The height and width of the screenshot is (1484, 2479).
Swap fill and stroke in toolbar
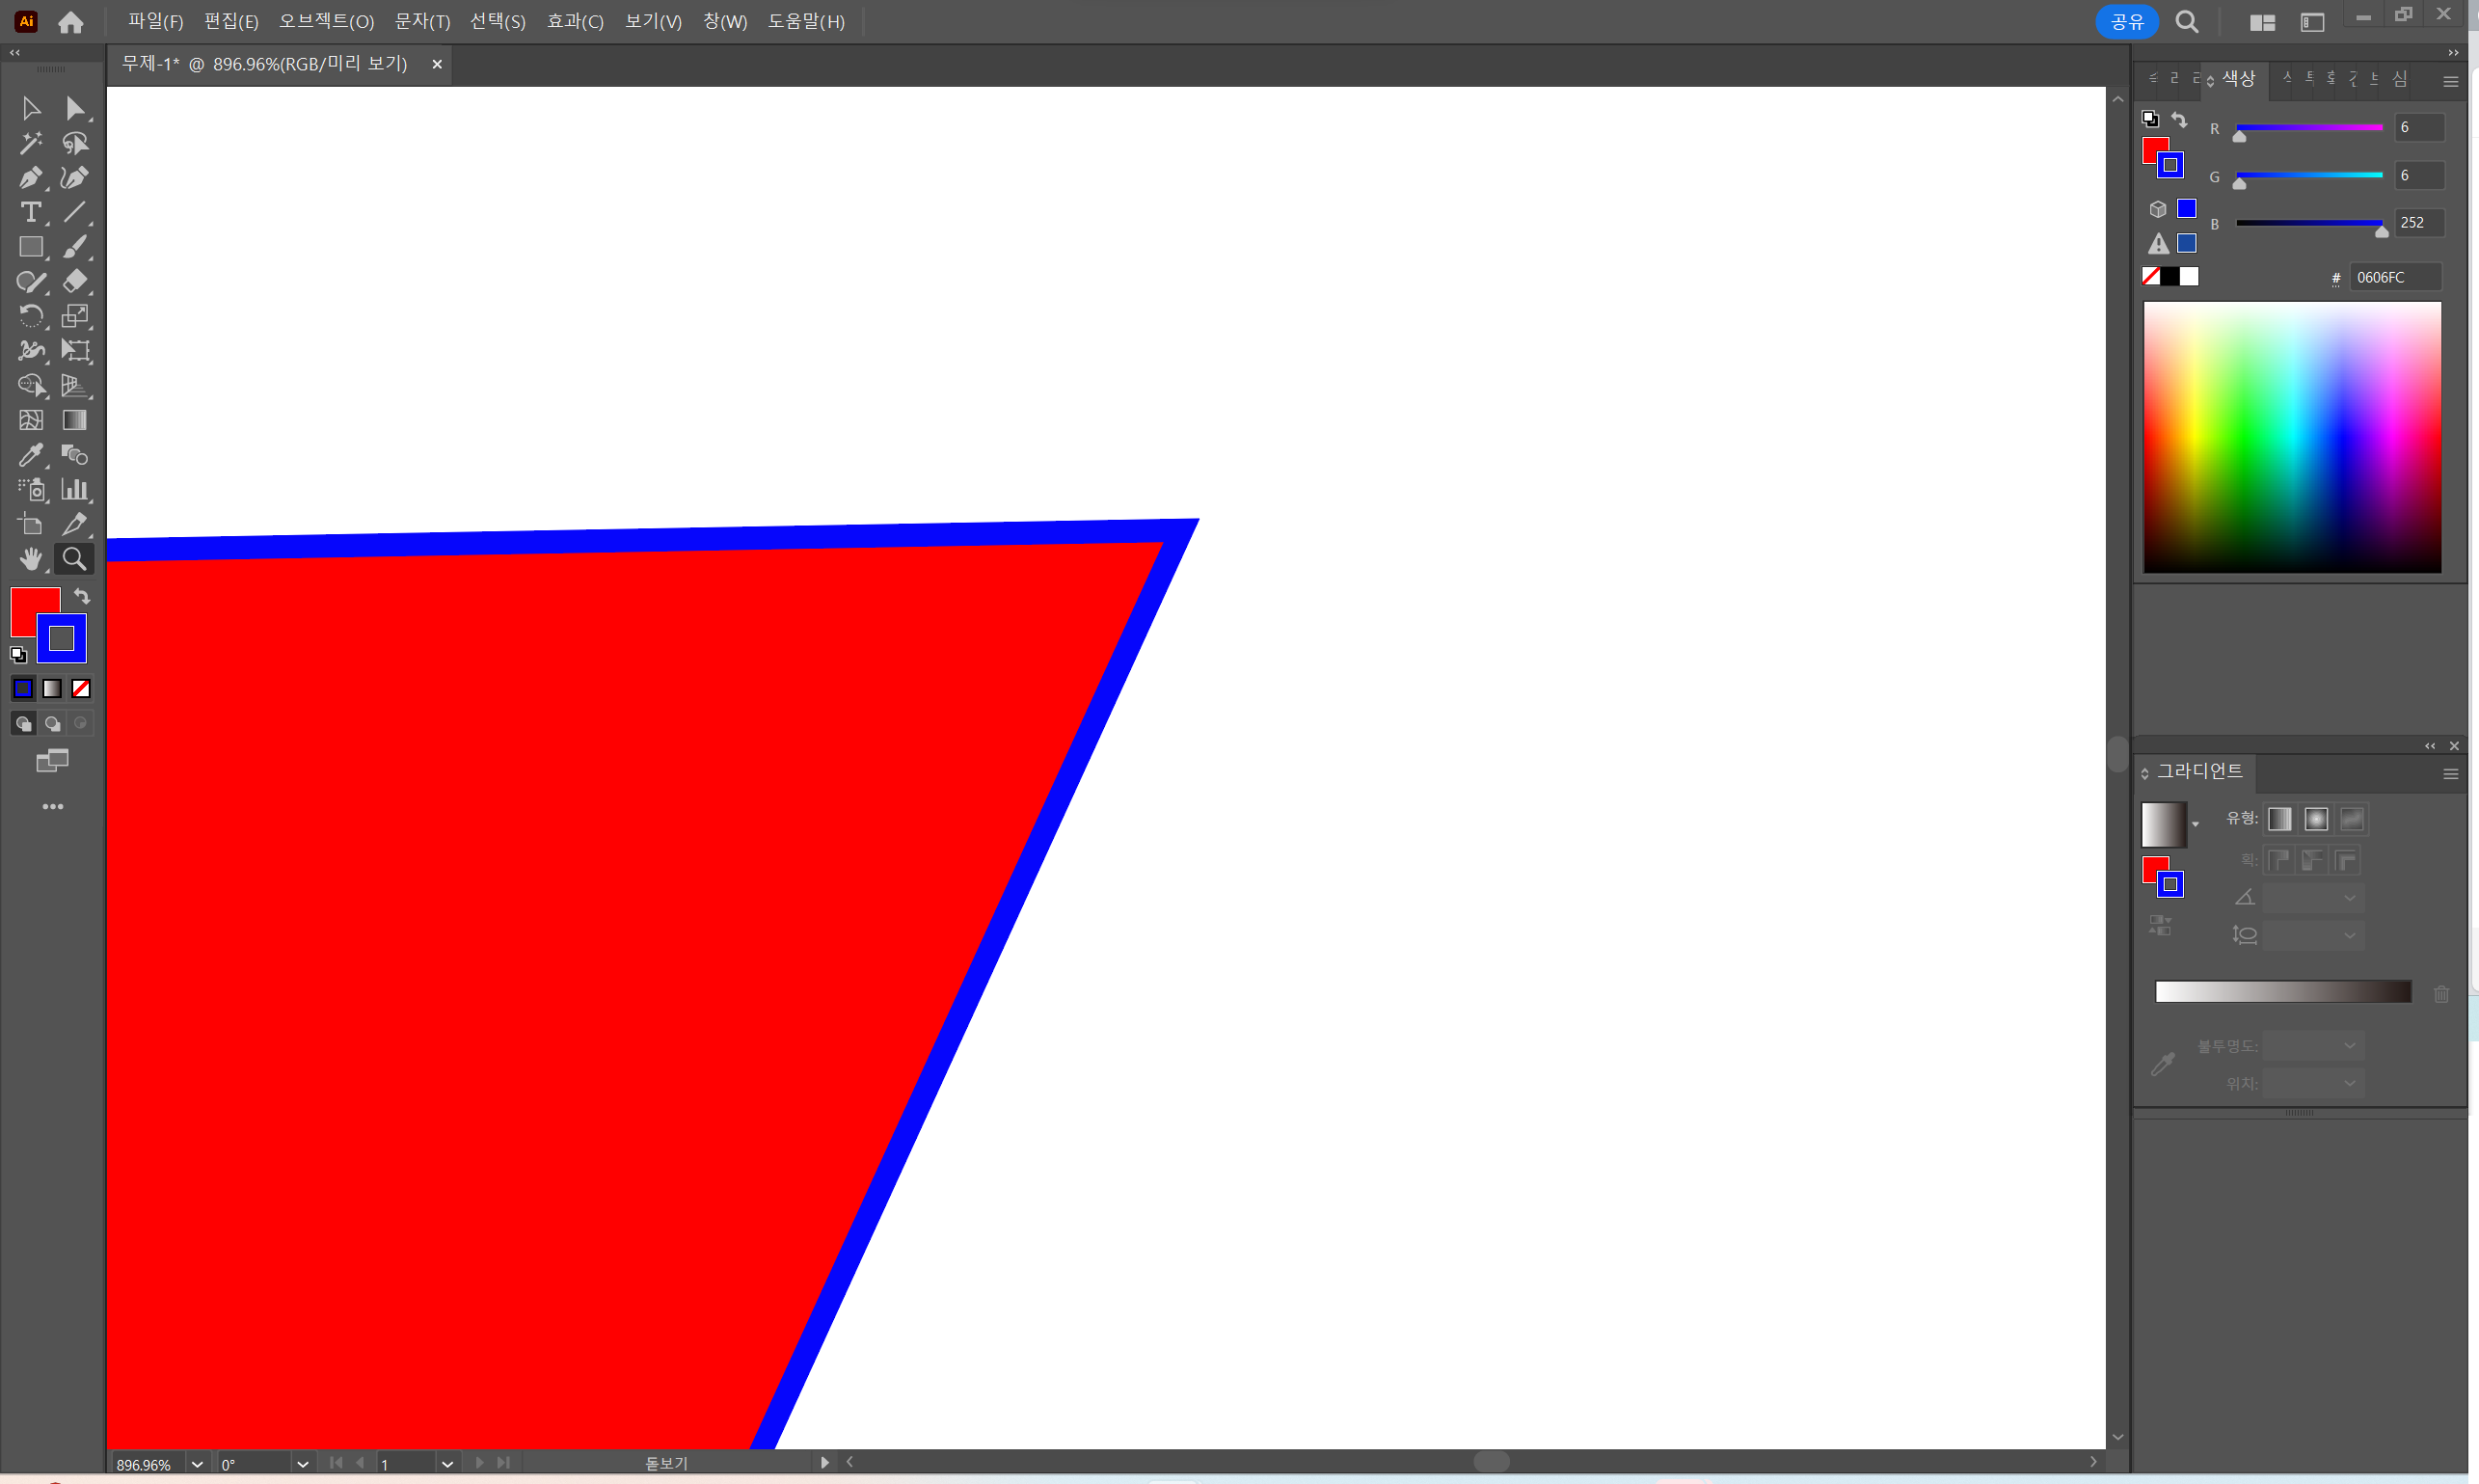[x=82, y=596]
